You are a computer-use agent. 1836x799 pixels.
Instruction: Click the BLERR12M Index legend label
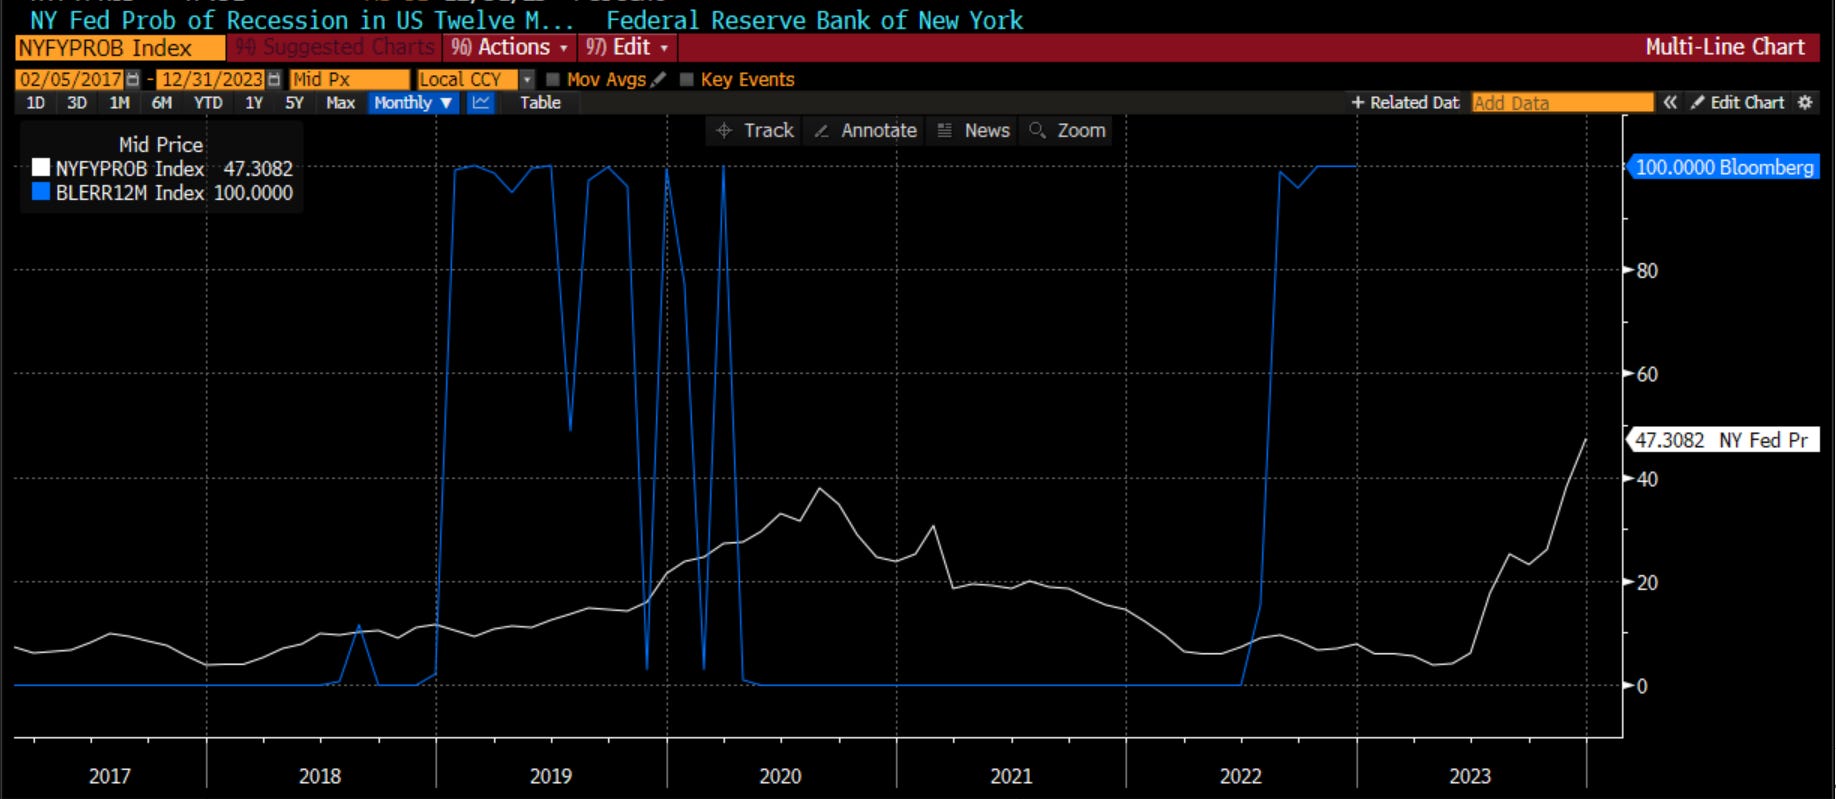tap(130, 192)
